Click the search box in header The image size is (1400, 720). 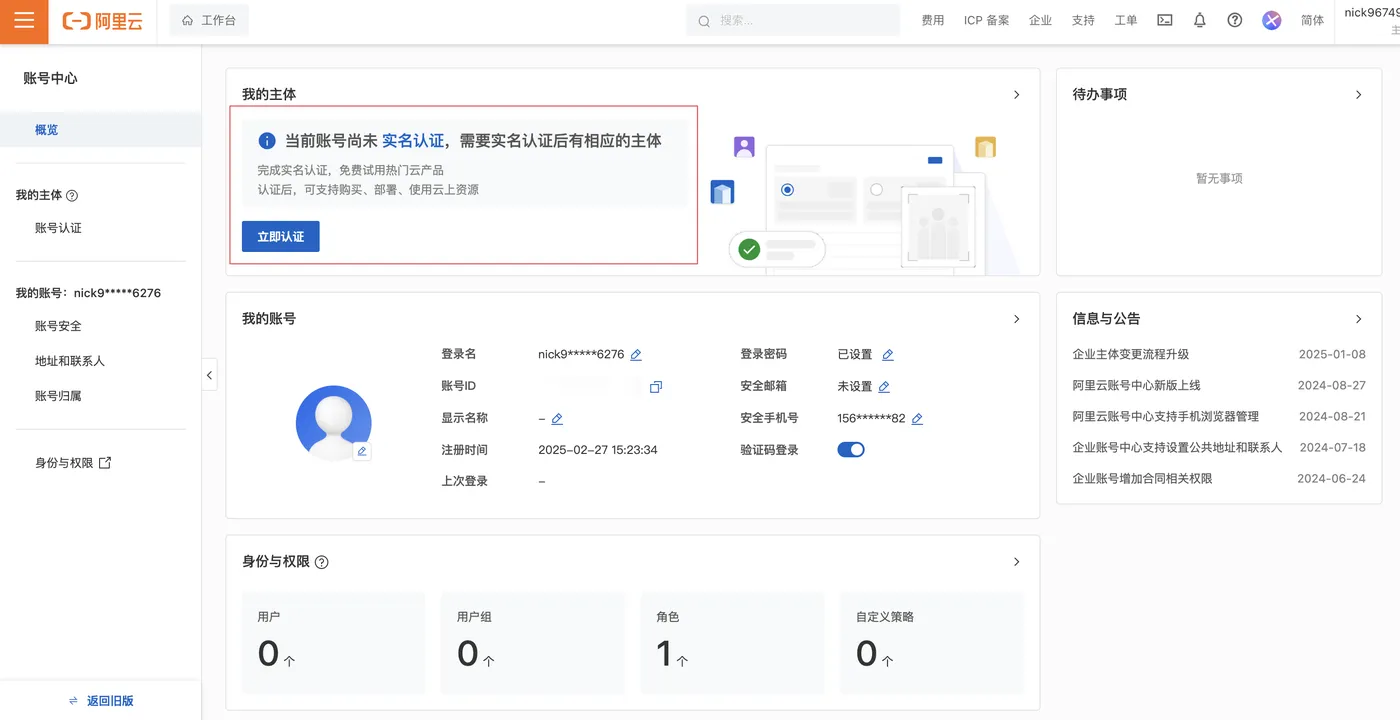pyautogui.click(x=793, y=20)
